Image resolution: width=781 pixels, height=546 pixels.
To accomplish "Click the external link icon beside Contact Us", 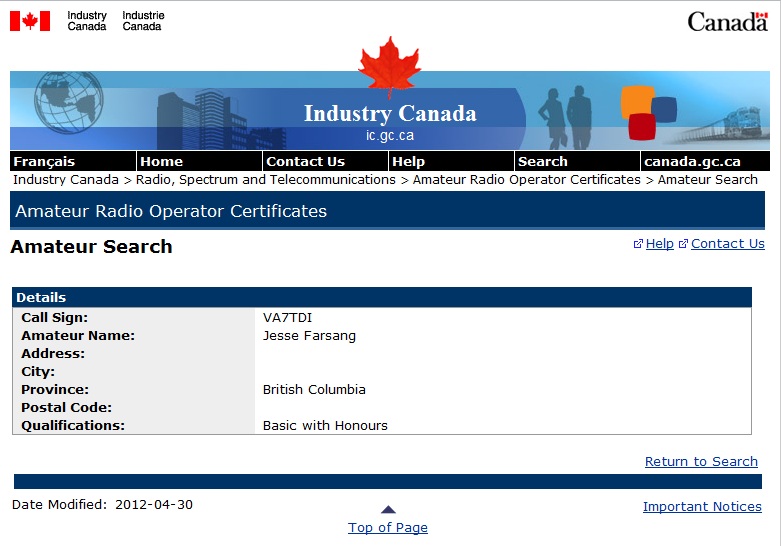I will click(x=683, y=244).
